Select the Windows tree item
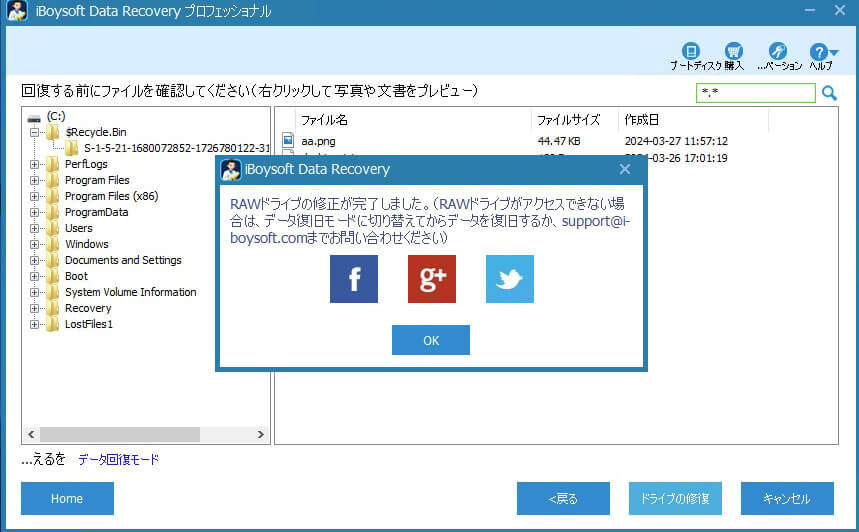This screenshot has height=532, width=859. (x=87, y=244)
